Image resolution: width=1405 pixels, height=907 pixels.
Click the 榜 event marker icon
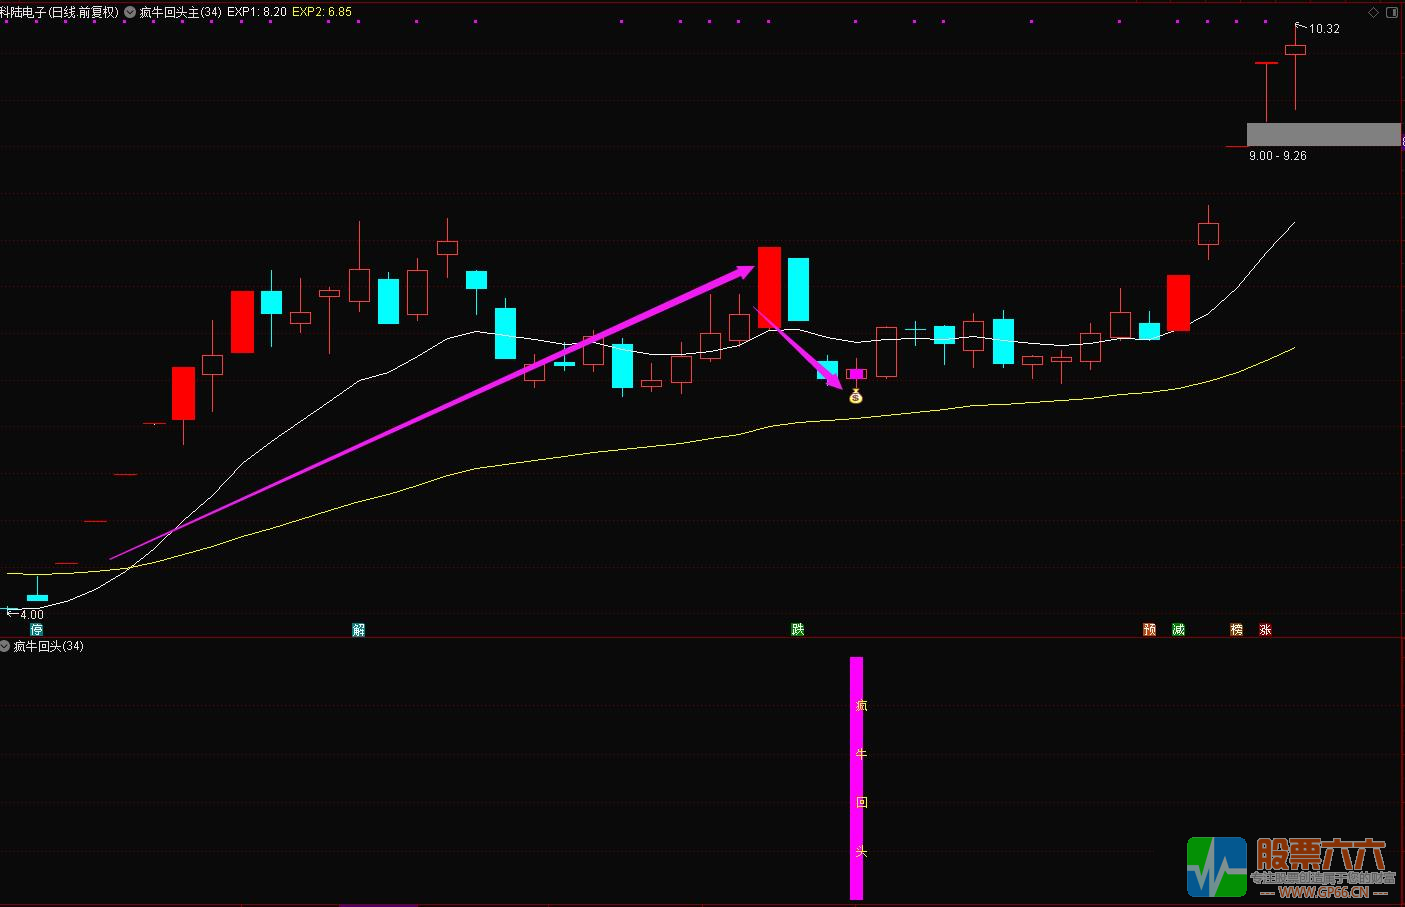coord(1237,629)
